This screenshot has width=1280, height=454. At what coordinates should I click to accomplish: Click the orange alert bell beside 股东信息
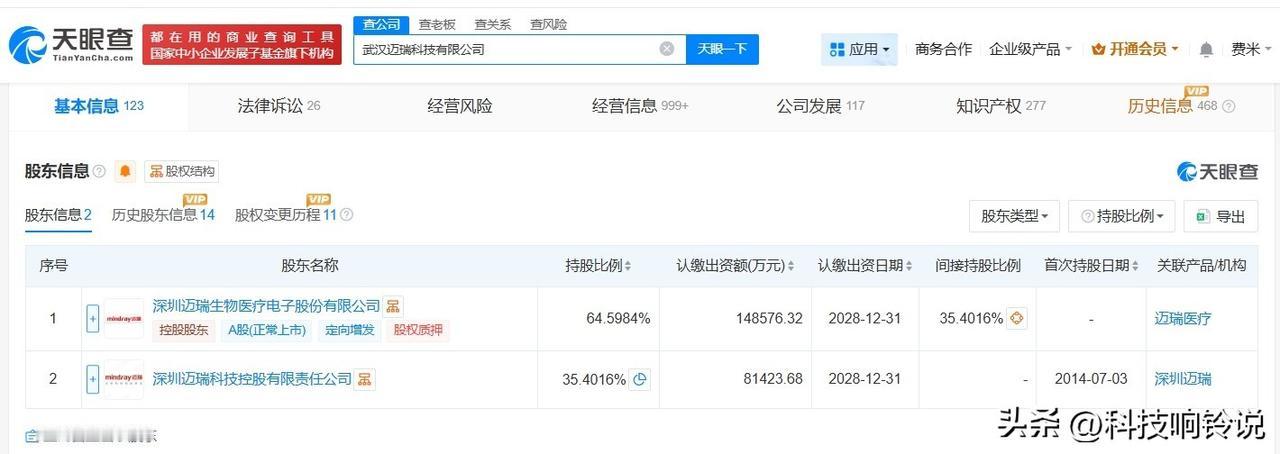point(125,171)
